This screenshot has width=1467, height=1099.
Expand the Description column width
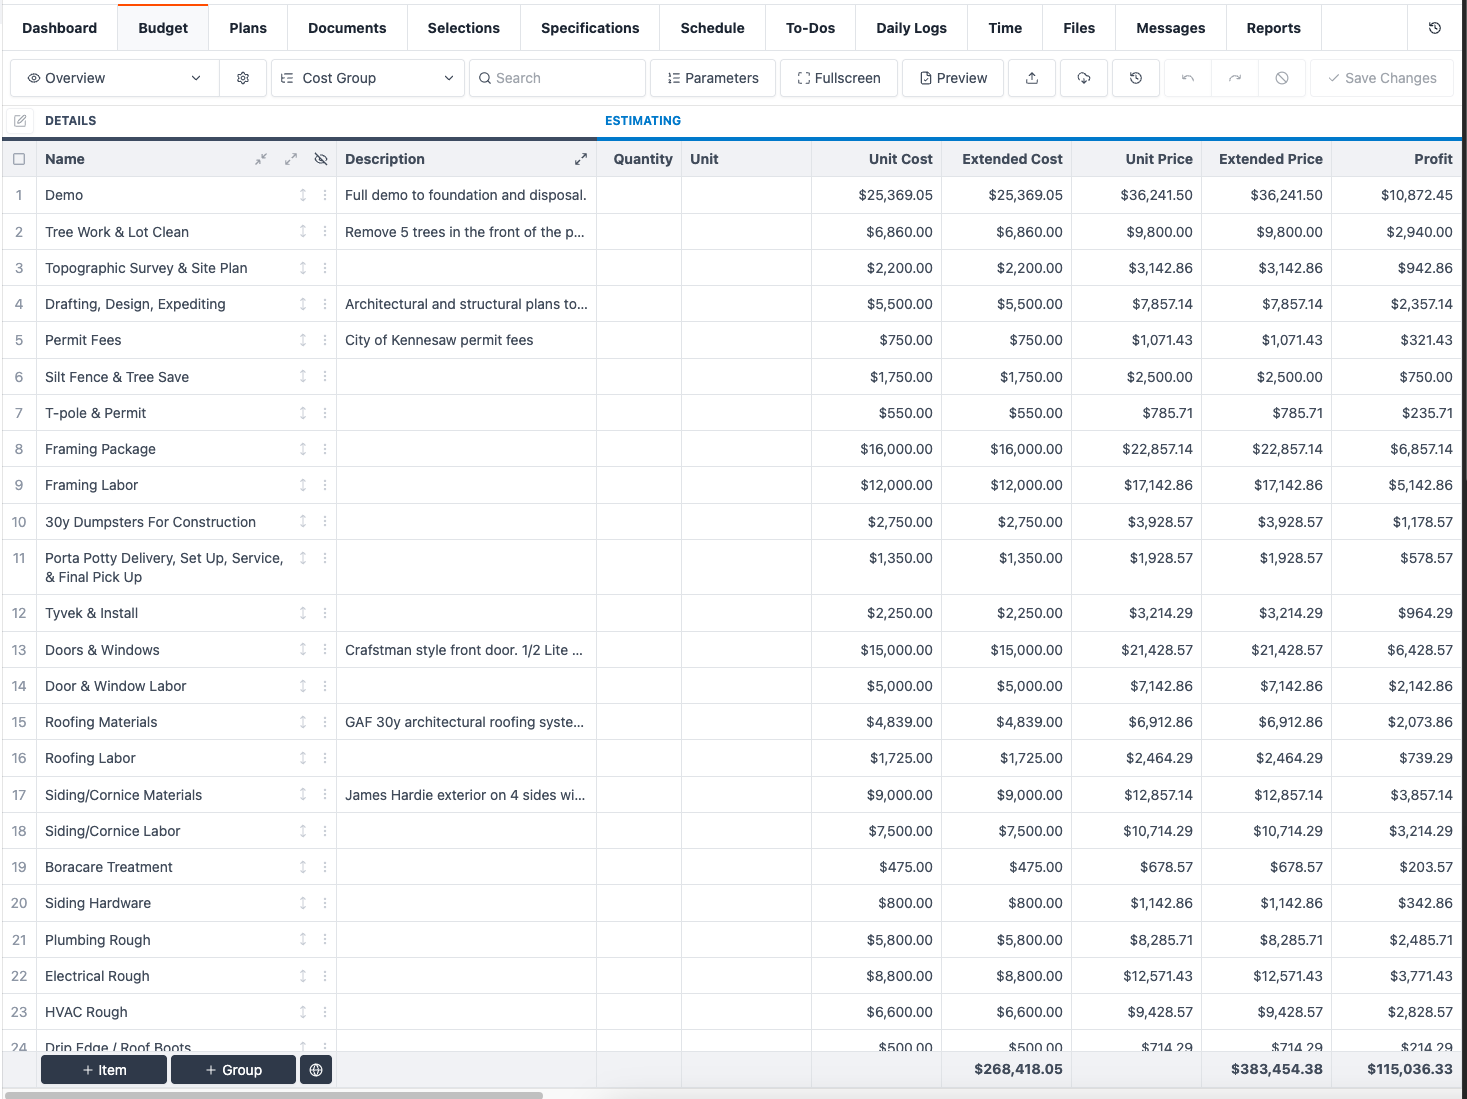pyautogui.click(x=580, y=159)
